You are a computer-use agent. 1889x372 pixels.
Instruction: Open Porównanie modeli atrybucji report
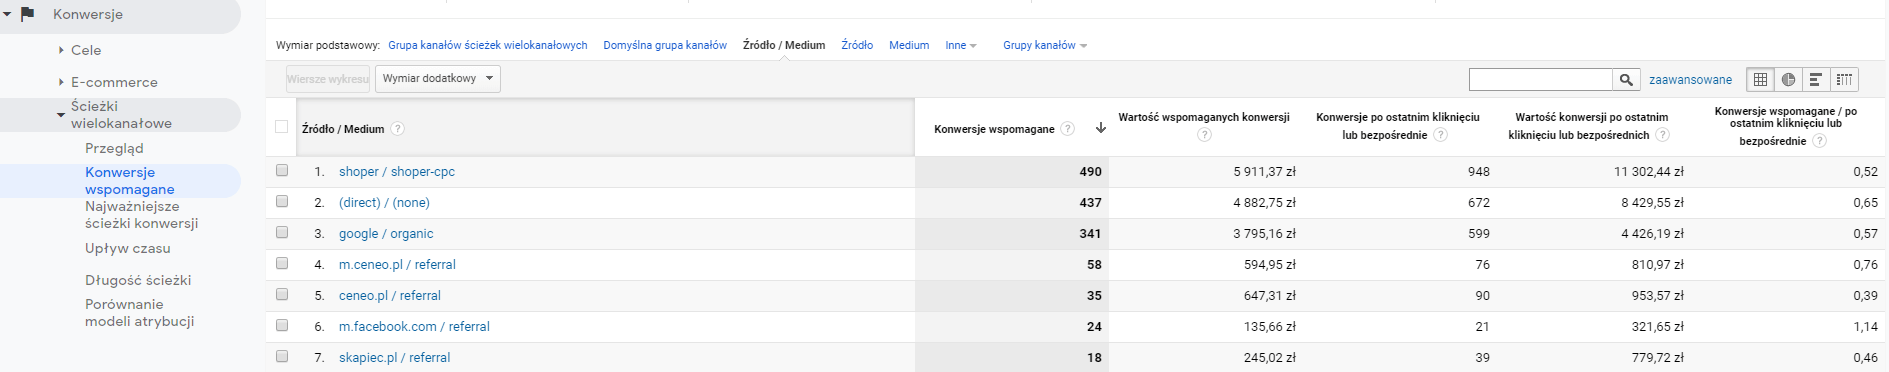140,313
